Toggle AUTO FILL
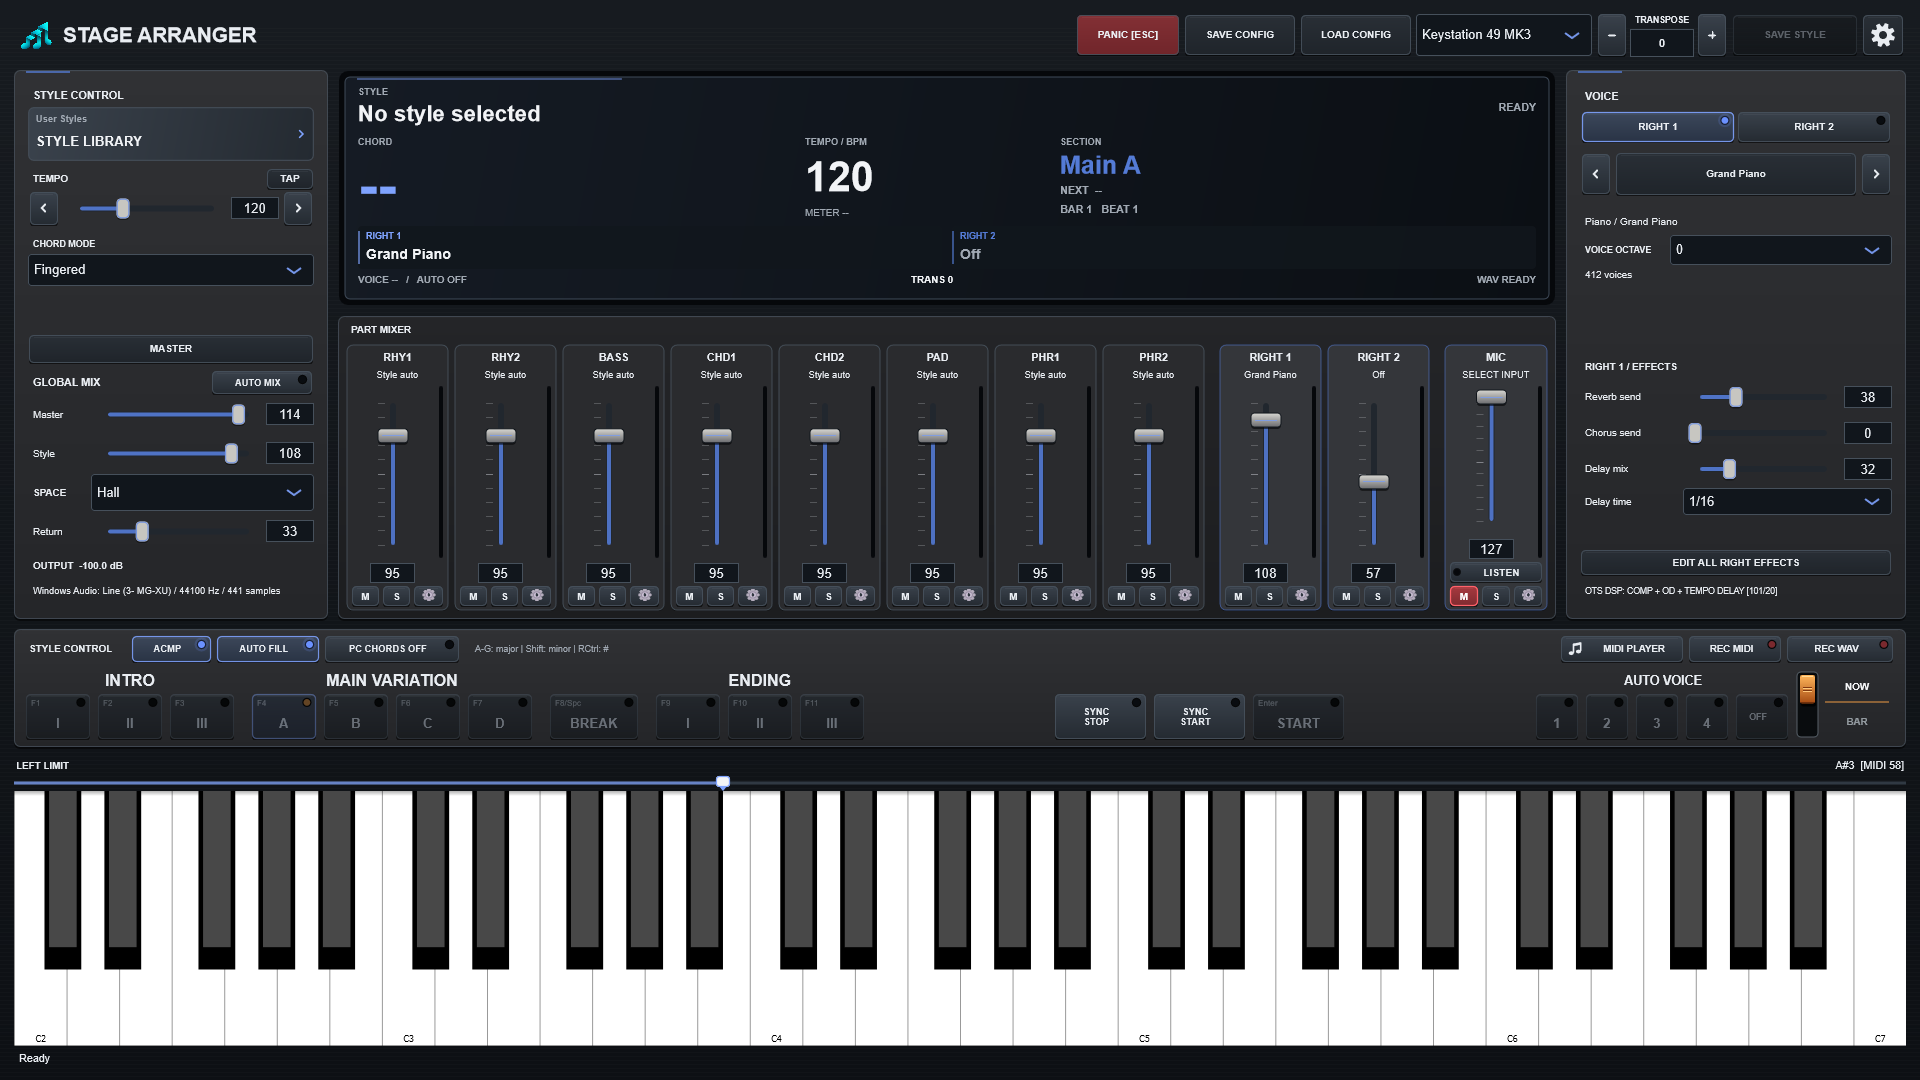 [x=267, y=649]
